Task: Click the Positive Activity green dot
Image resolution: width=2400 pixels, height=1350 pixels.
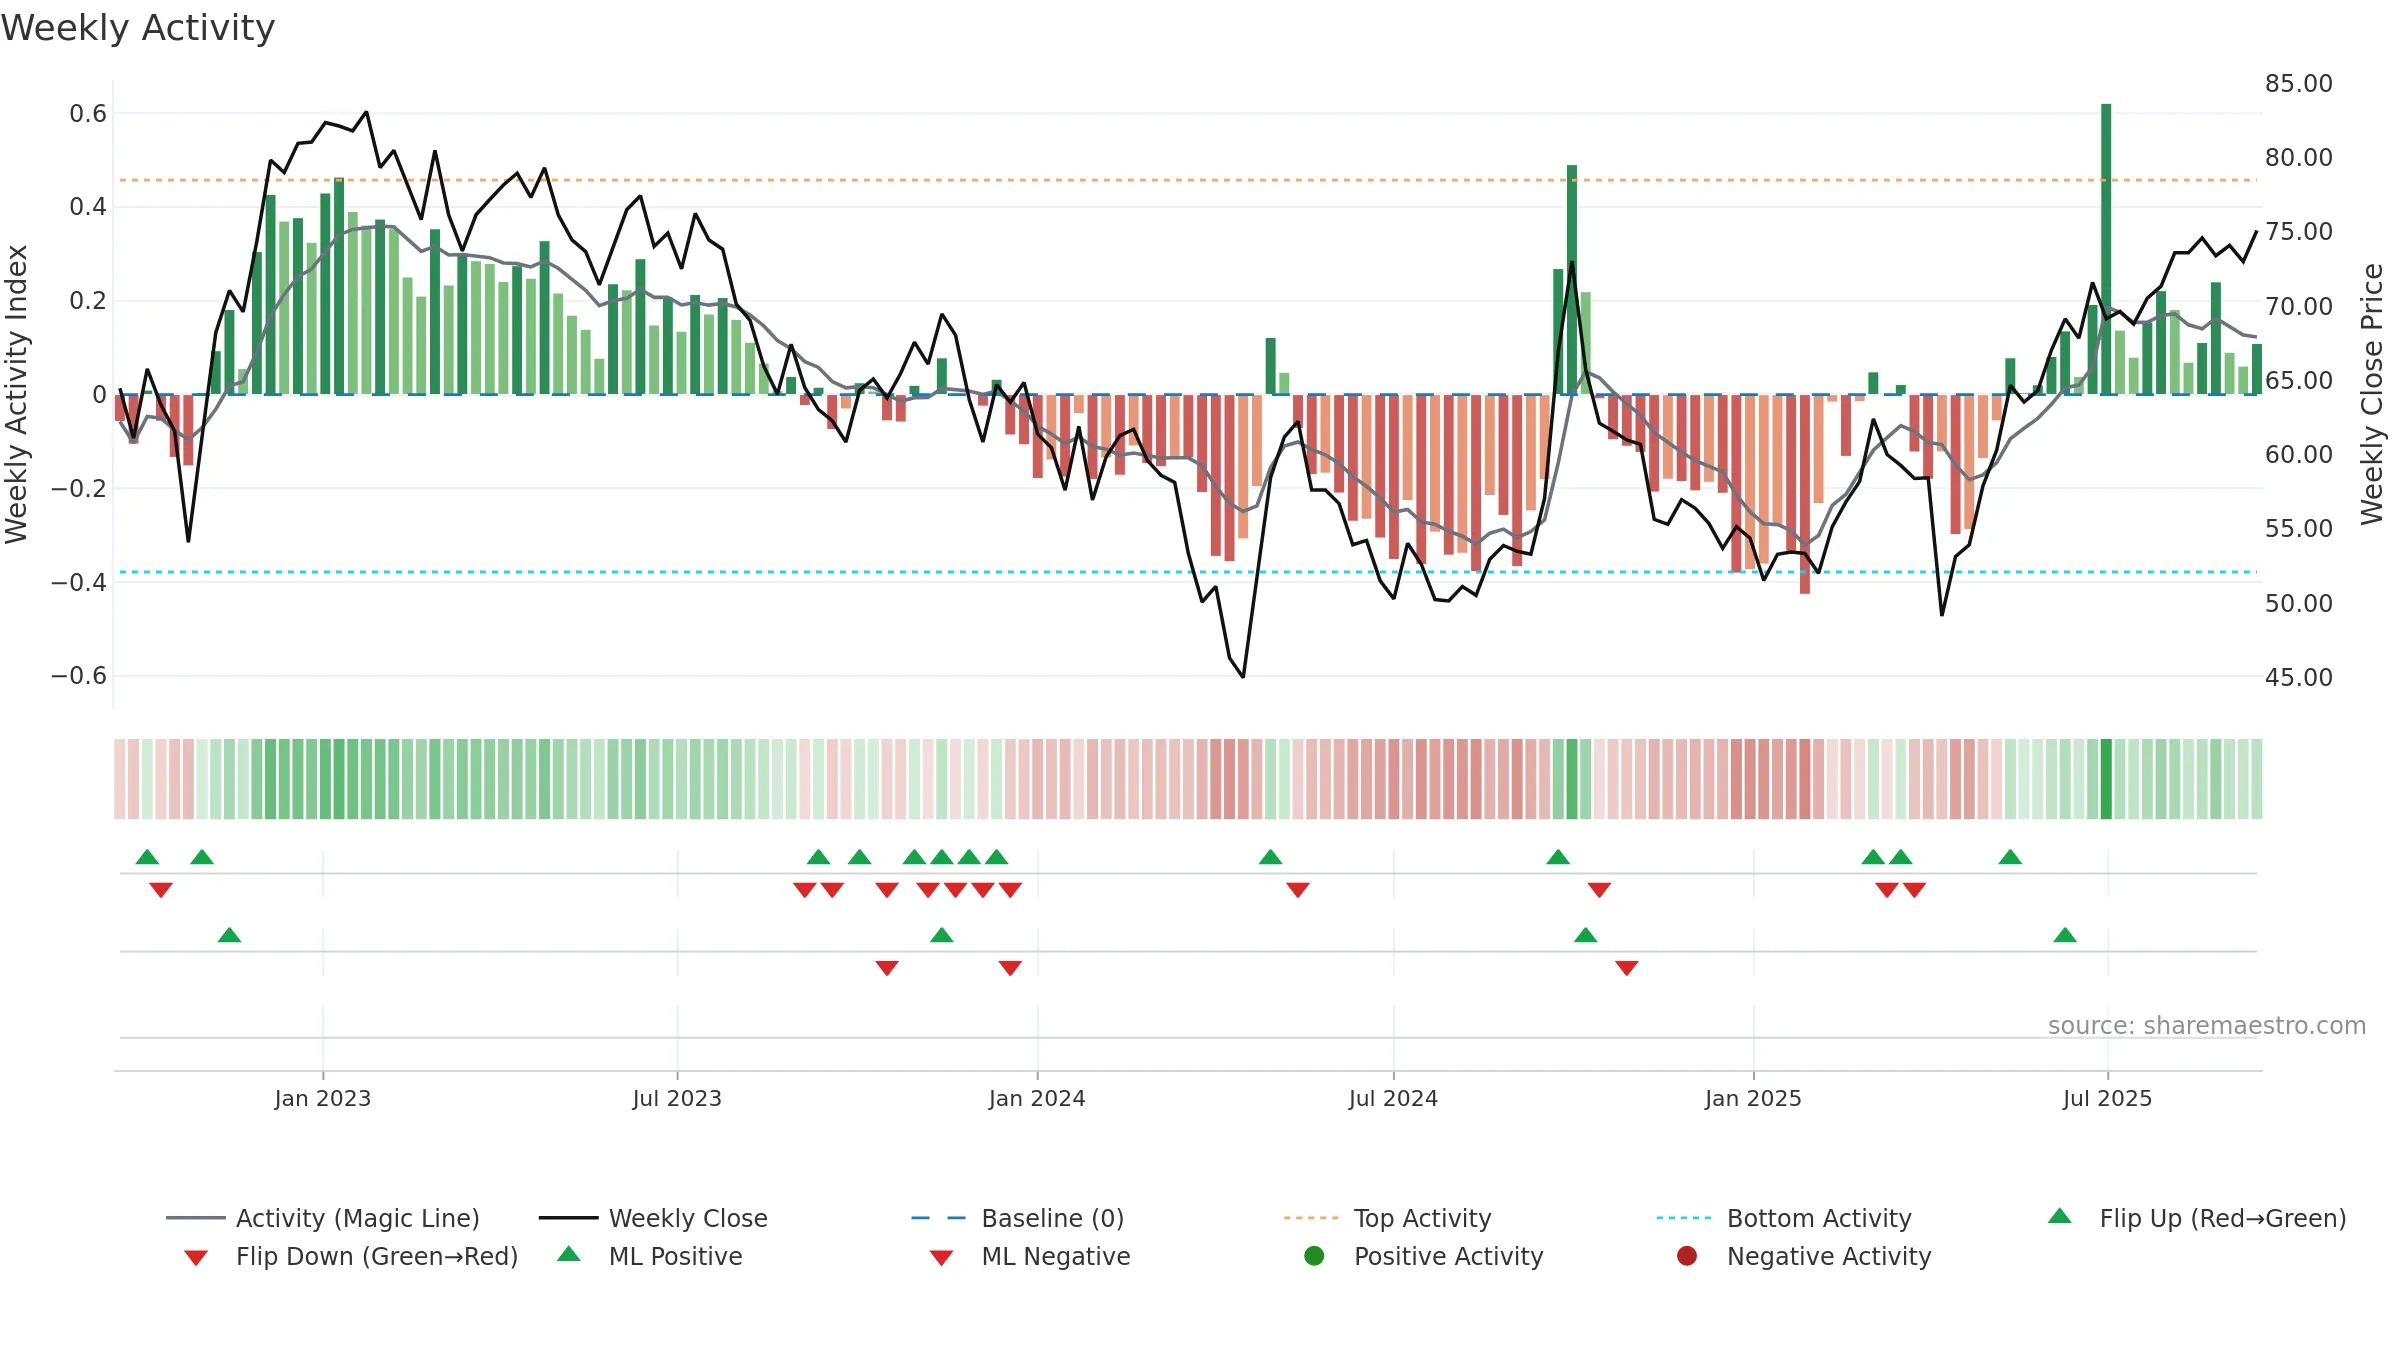Action: tap(1314, 1256)
